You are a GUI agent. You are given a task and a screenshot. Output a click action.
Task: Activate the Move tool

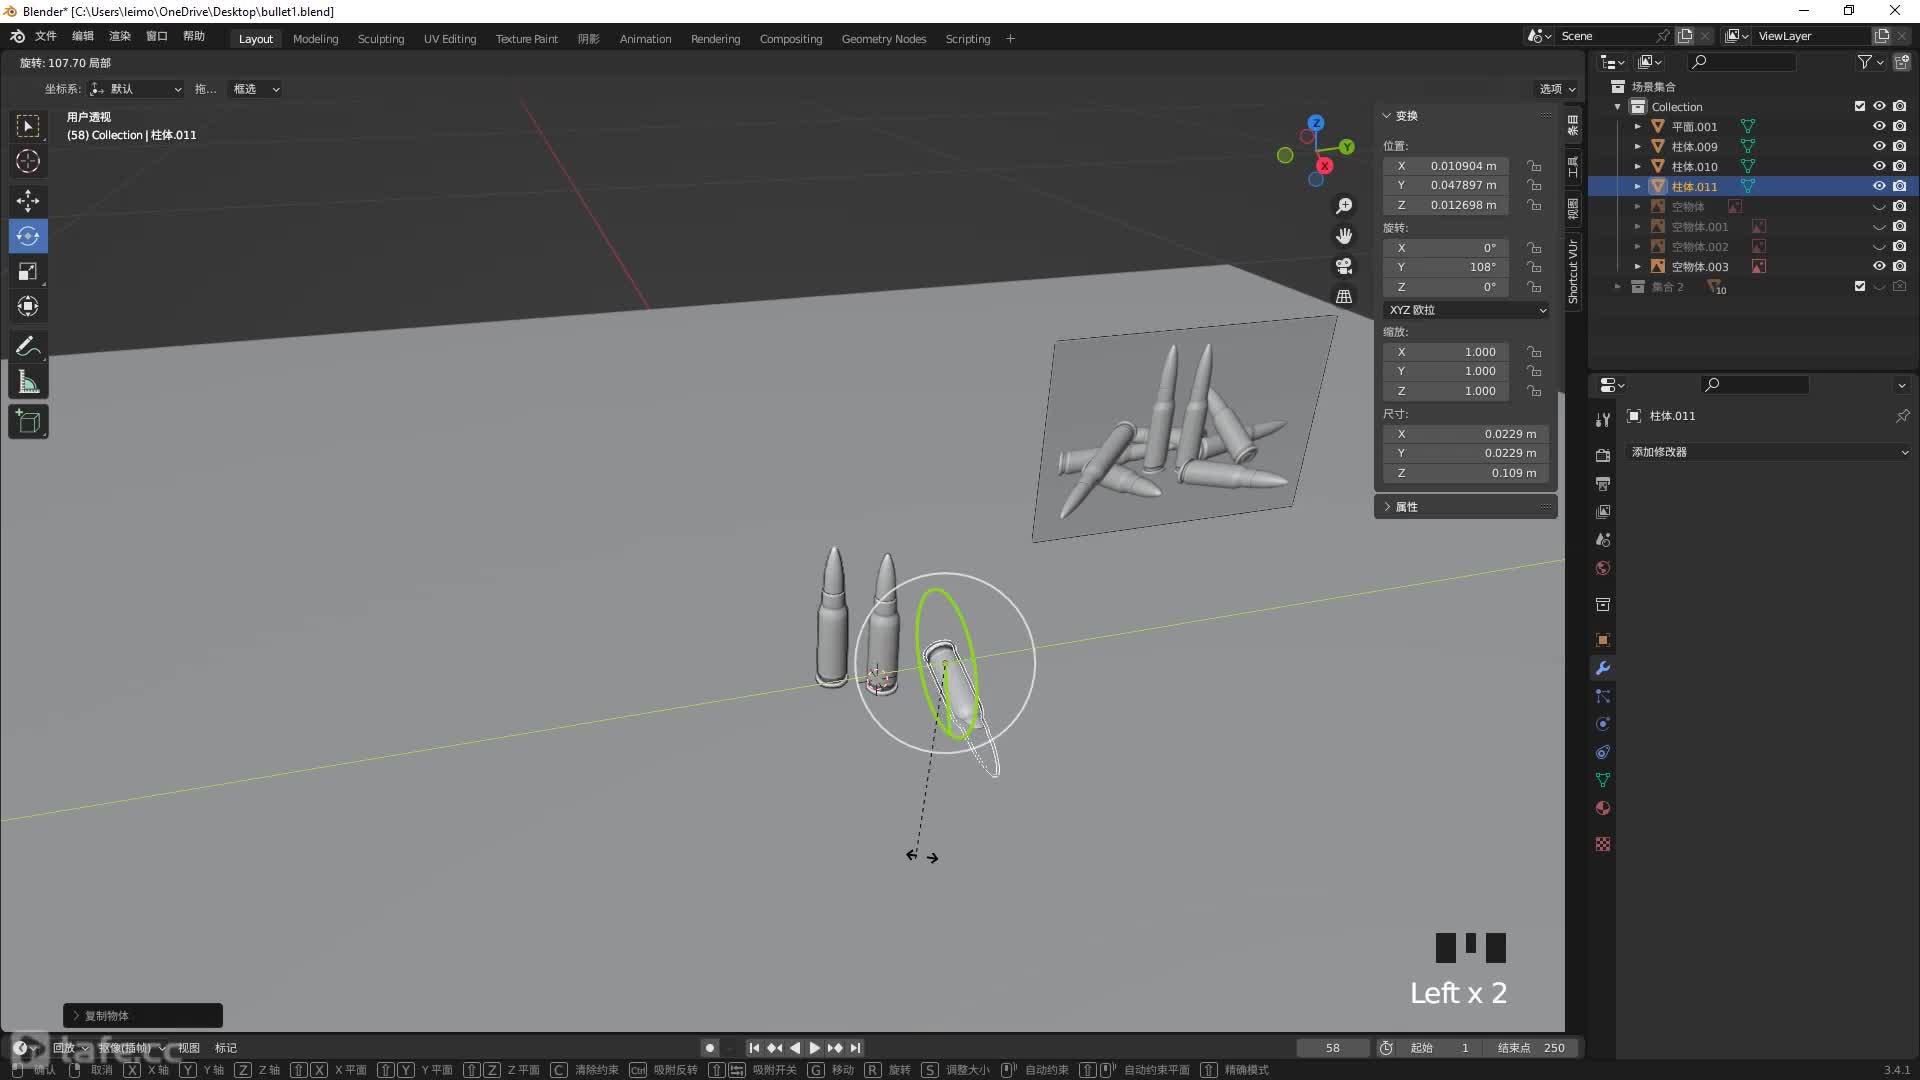click(x=28, y=201)
